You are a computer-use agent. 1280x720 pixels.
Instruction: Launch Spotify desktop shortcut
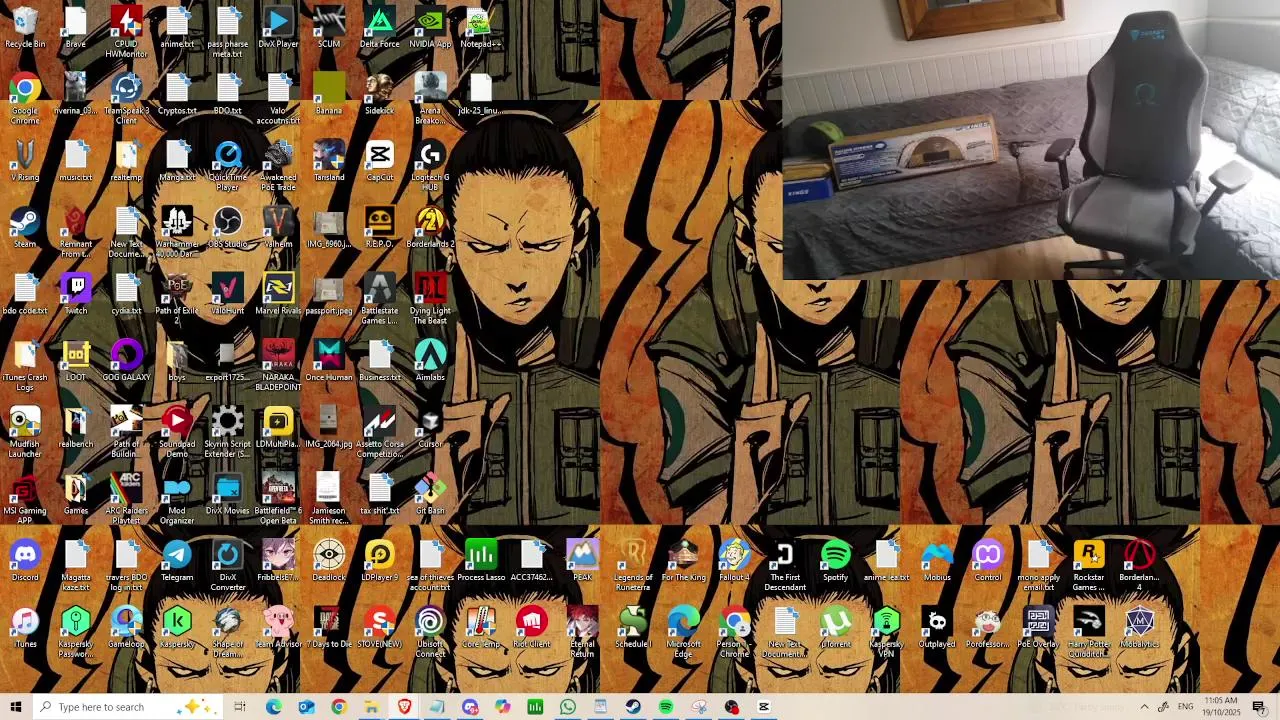pos(835,562)
